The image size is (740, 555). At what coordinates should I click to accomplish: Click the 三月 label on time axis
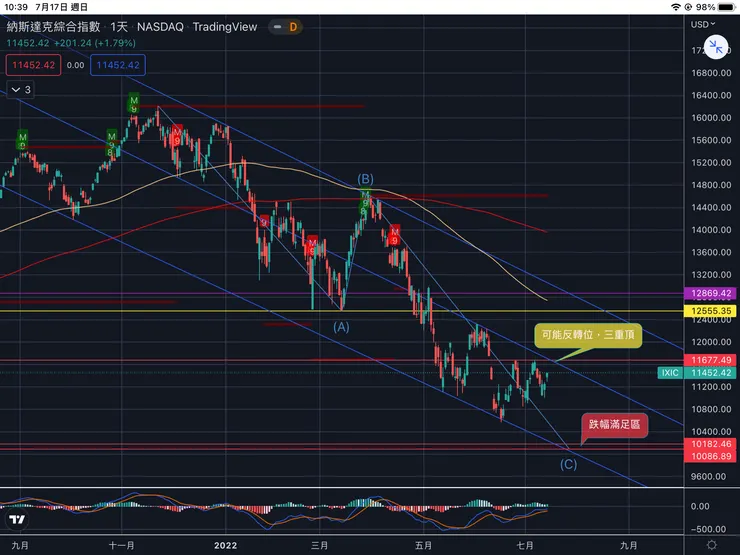[320, 546]
